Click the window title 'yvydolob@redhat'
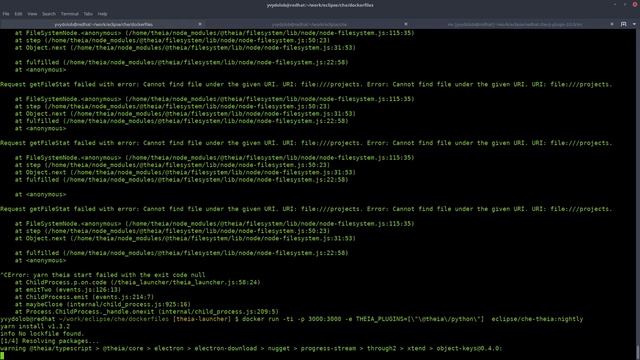 pos(320,5)
